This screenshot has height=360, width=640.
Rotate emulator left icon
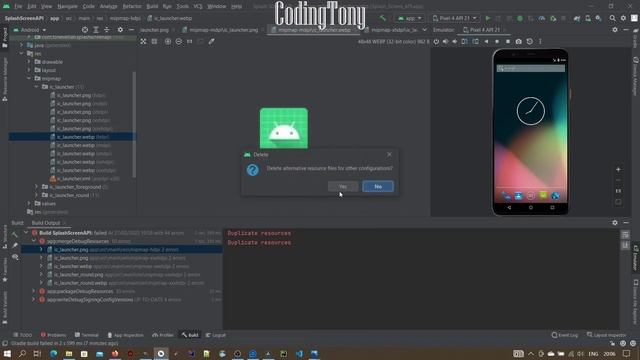[464, 41]
